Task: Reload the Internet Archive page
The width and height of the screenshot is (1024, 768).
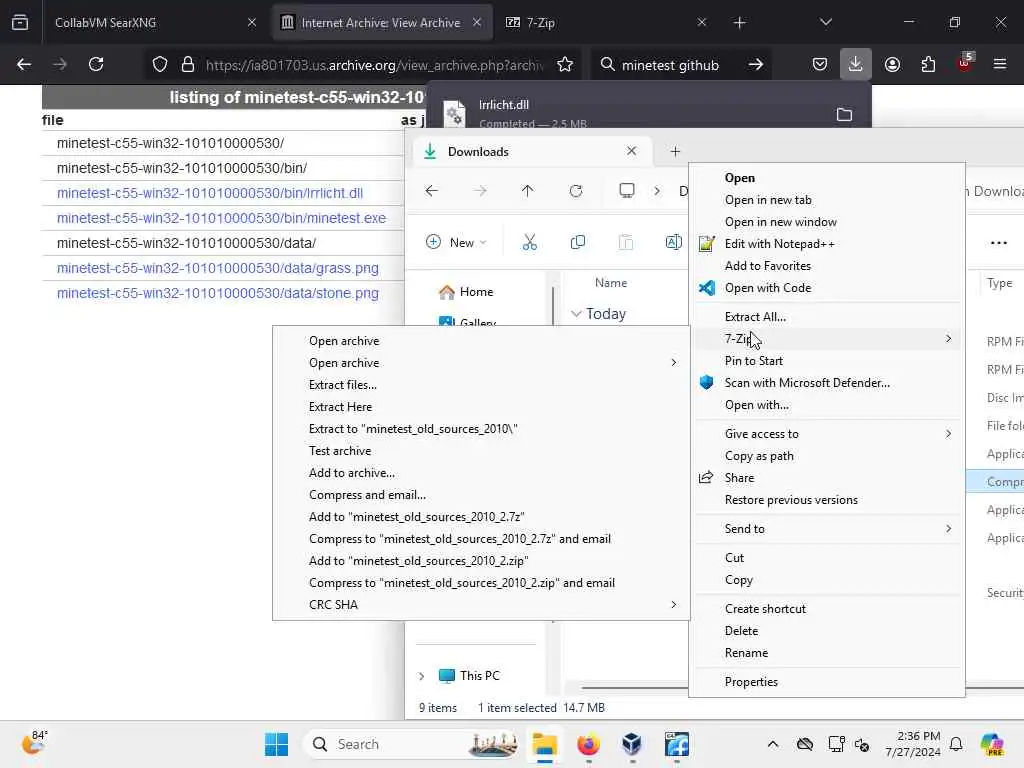Action: 96,65
